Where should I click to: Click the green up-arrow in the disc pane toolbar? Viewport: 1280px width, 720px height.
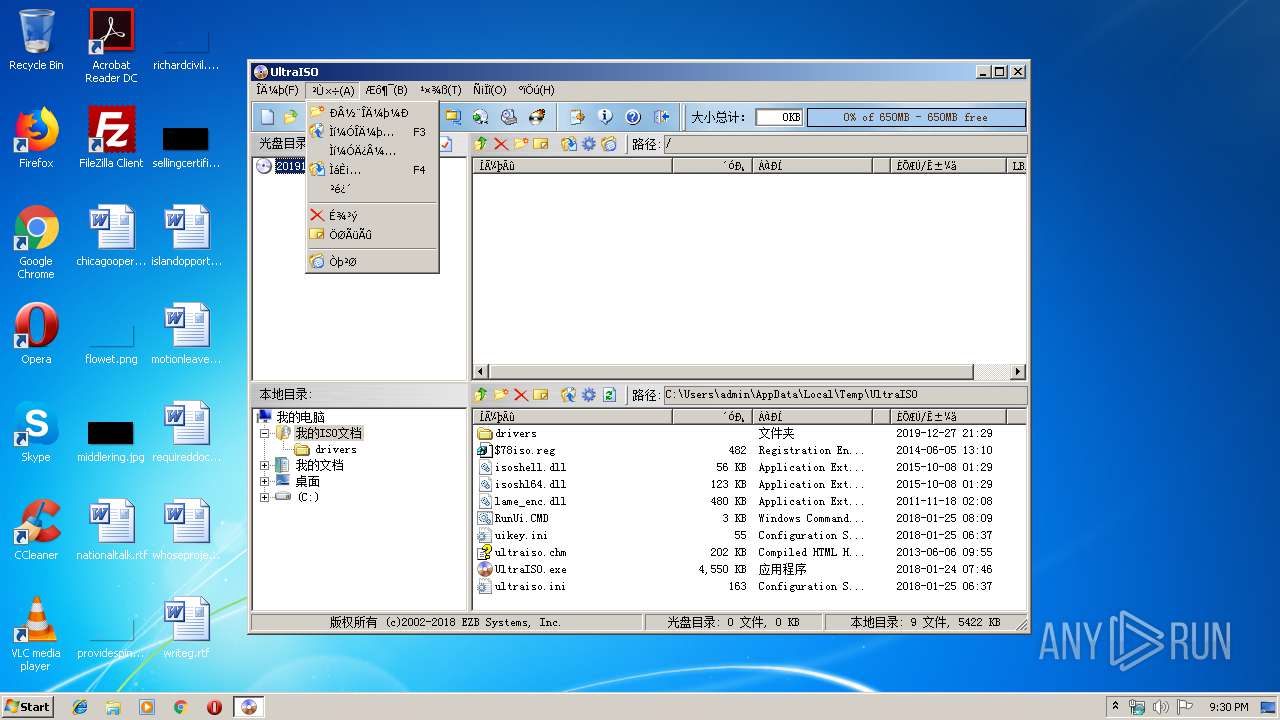pyautogui.click(x=481, y=144)
